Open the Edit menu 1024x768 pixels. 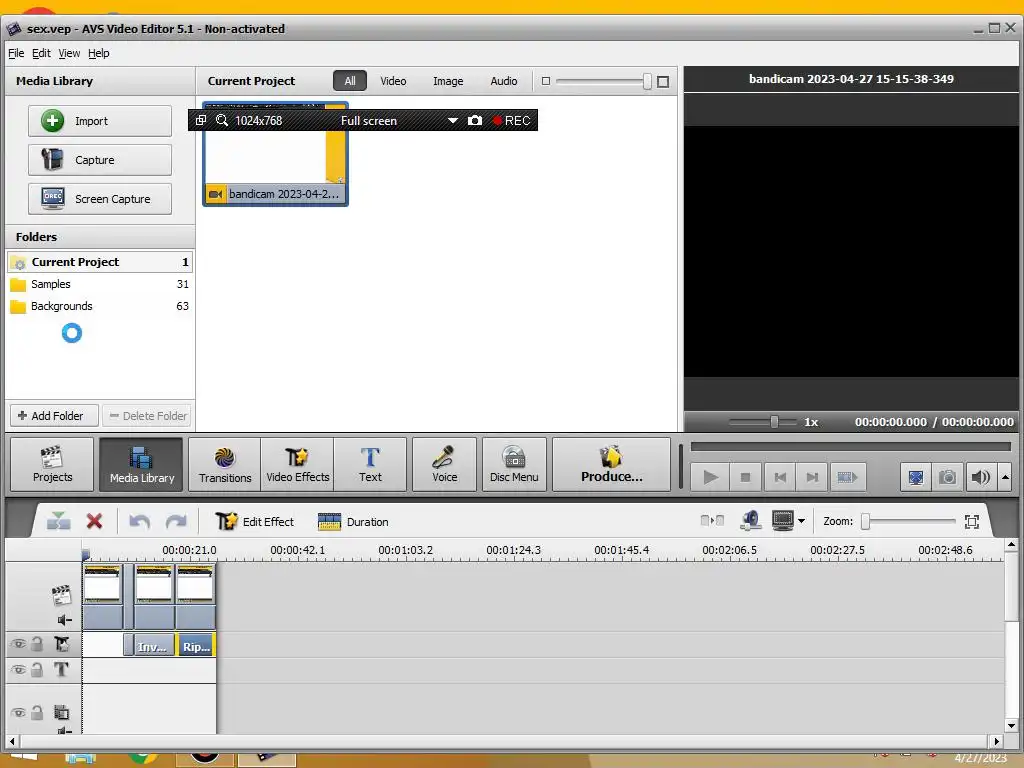(41, 54)
